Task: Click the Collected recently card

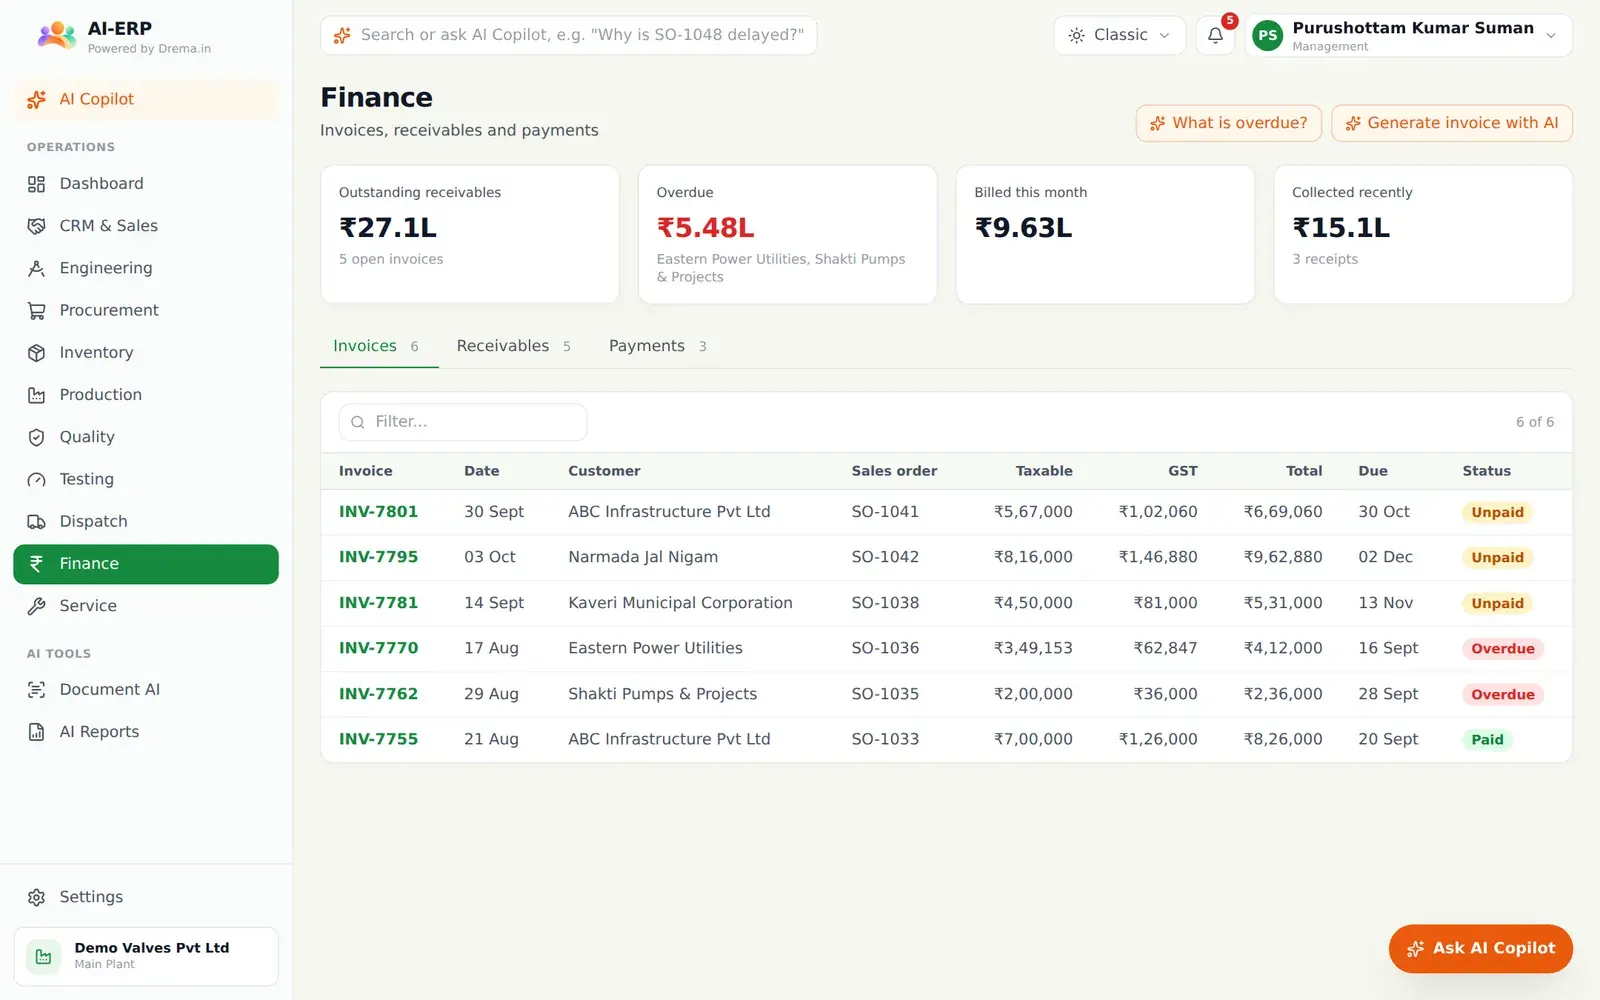Action: (x=1423, y=235)
